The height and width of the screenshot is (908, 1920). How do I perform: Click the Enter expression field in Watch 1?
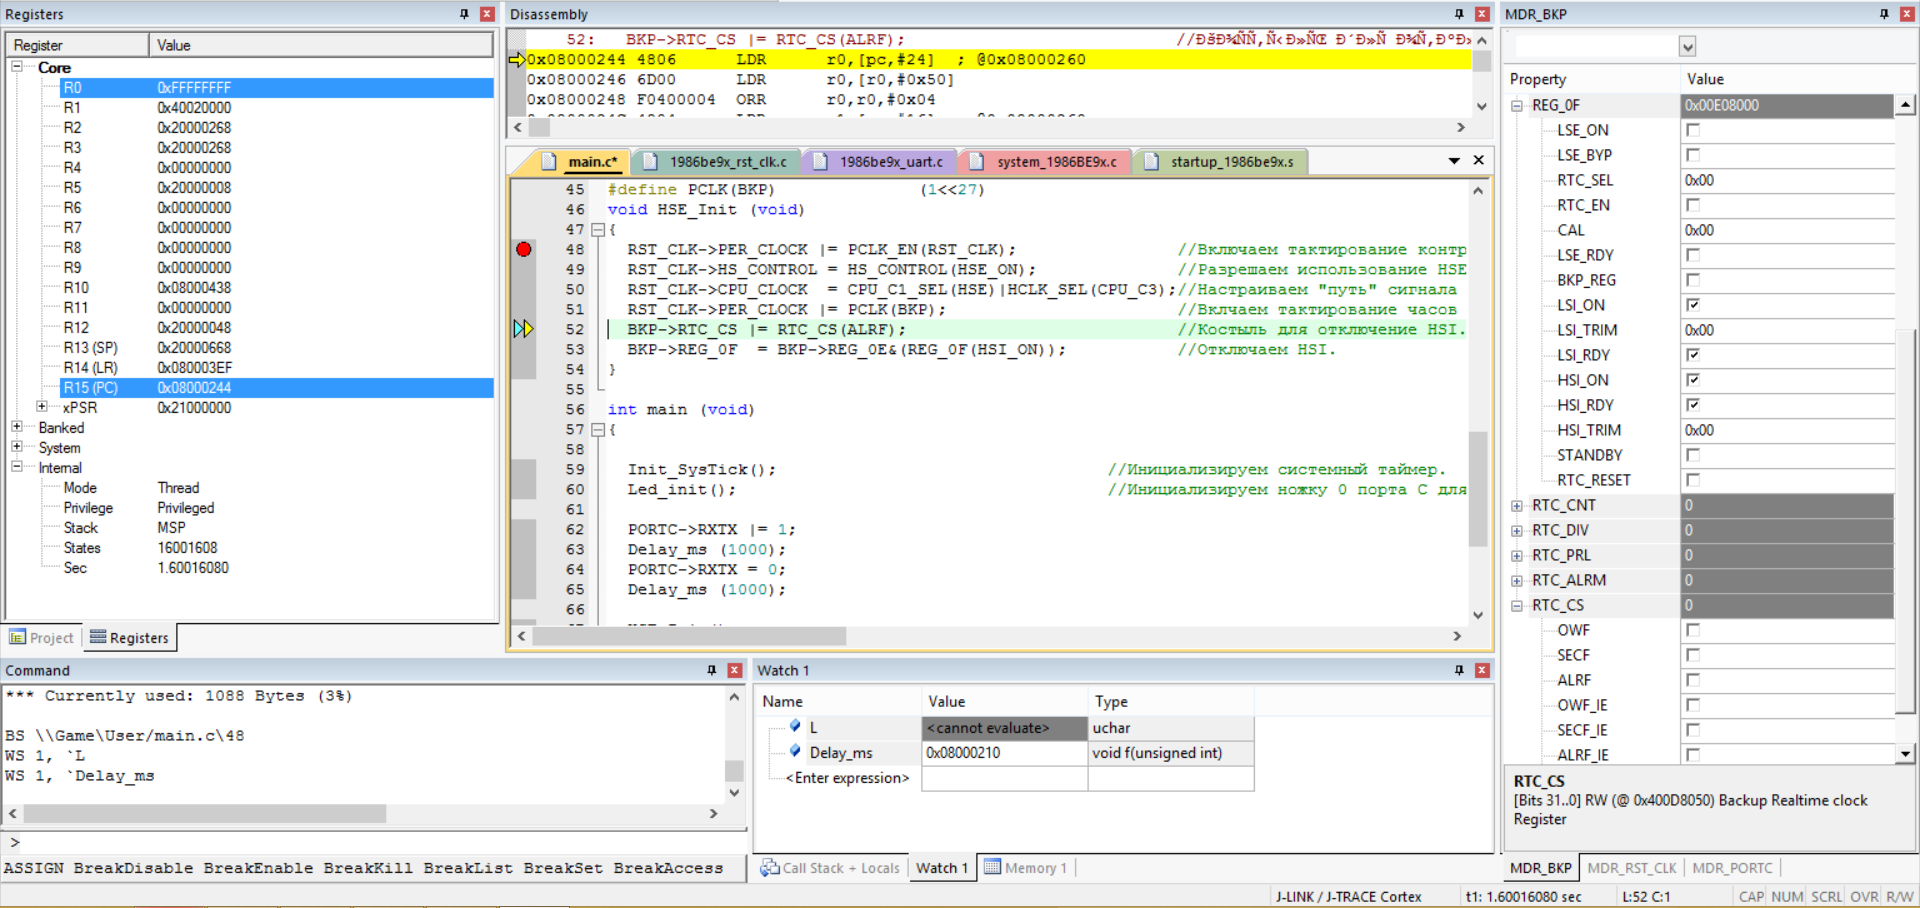coord(847,778)
